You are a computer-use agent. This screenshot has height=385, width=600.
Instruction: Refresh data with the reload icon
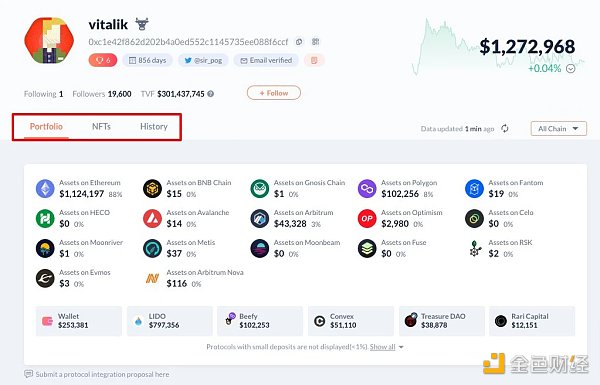click(x=505, y=129)
